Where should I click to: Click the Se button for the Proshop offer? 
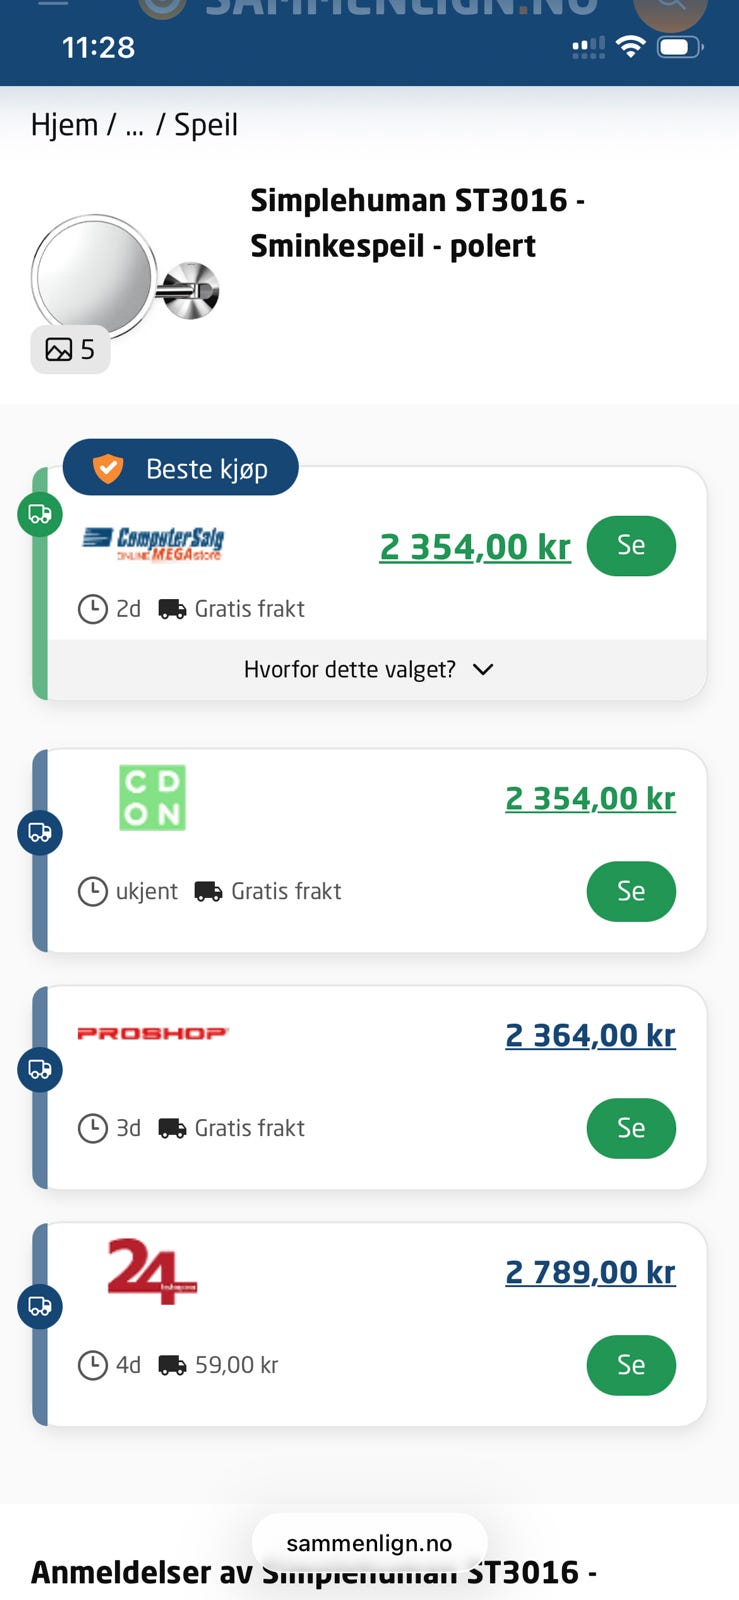tap(631, 1128)
